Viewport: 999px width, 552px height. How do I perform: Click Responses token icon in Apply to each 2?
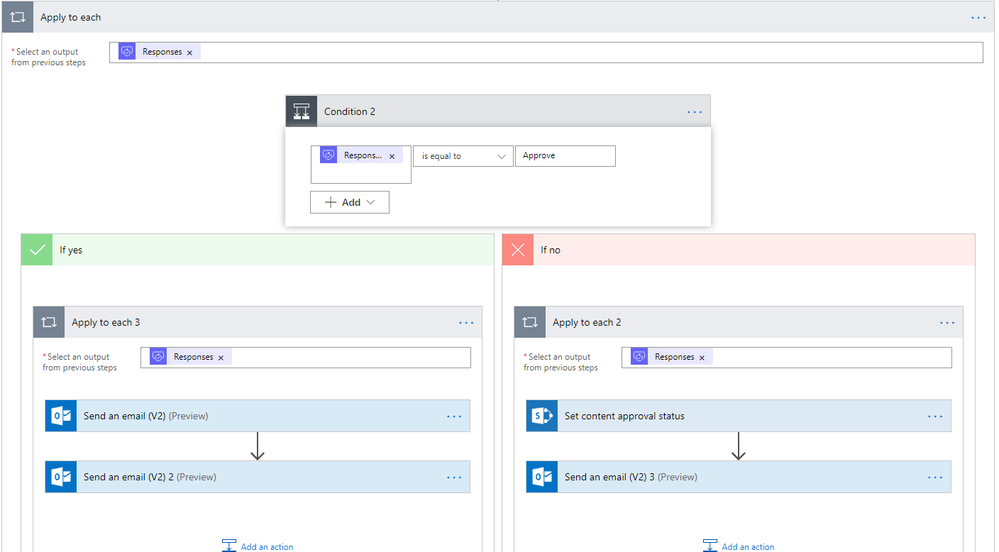640,357
